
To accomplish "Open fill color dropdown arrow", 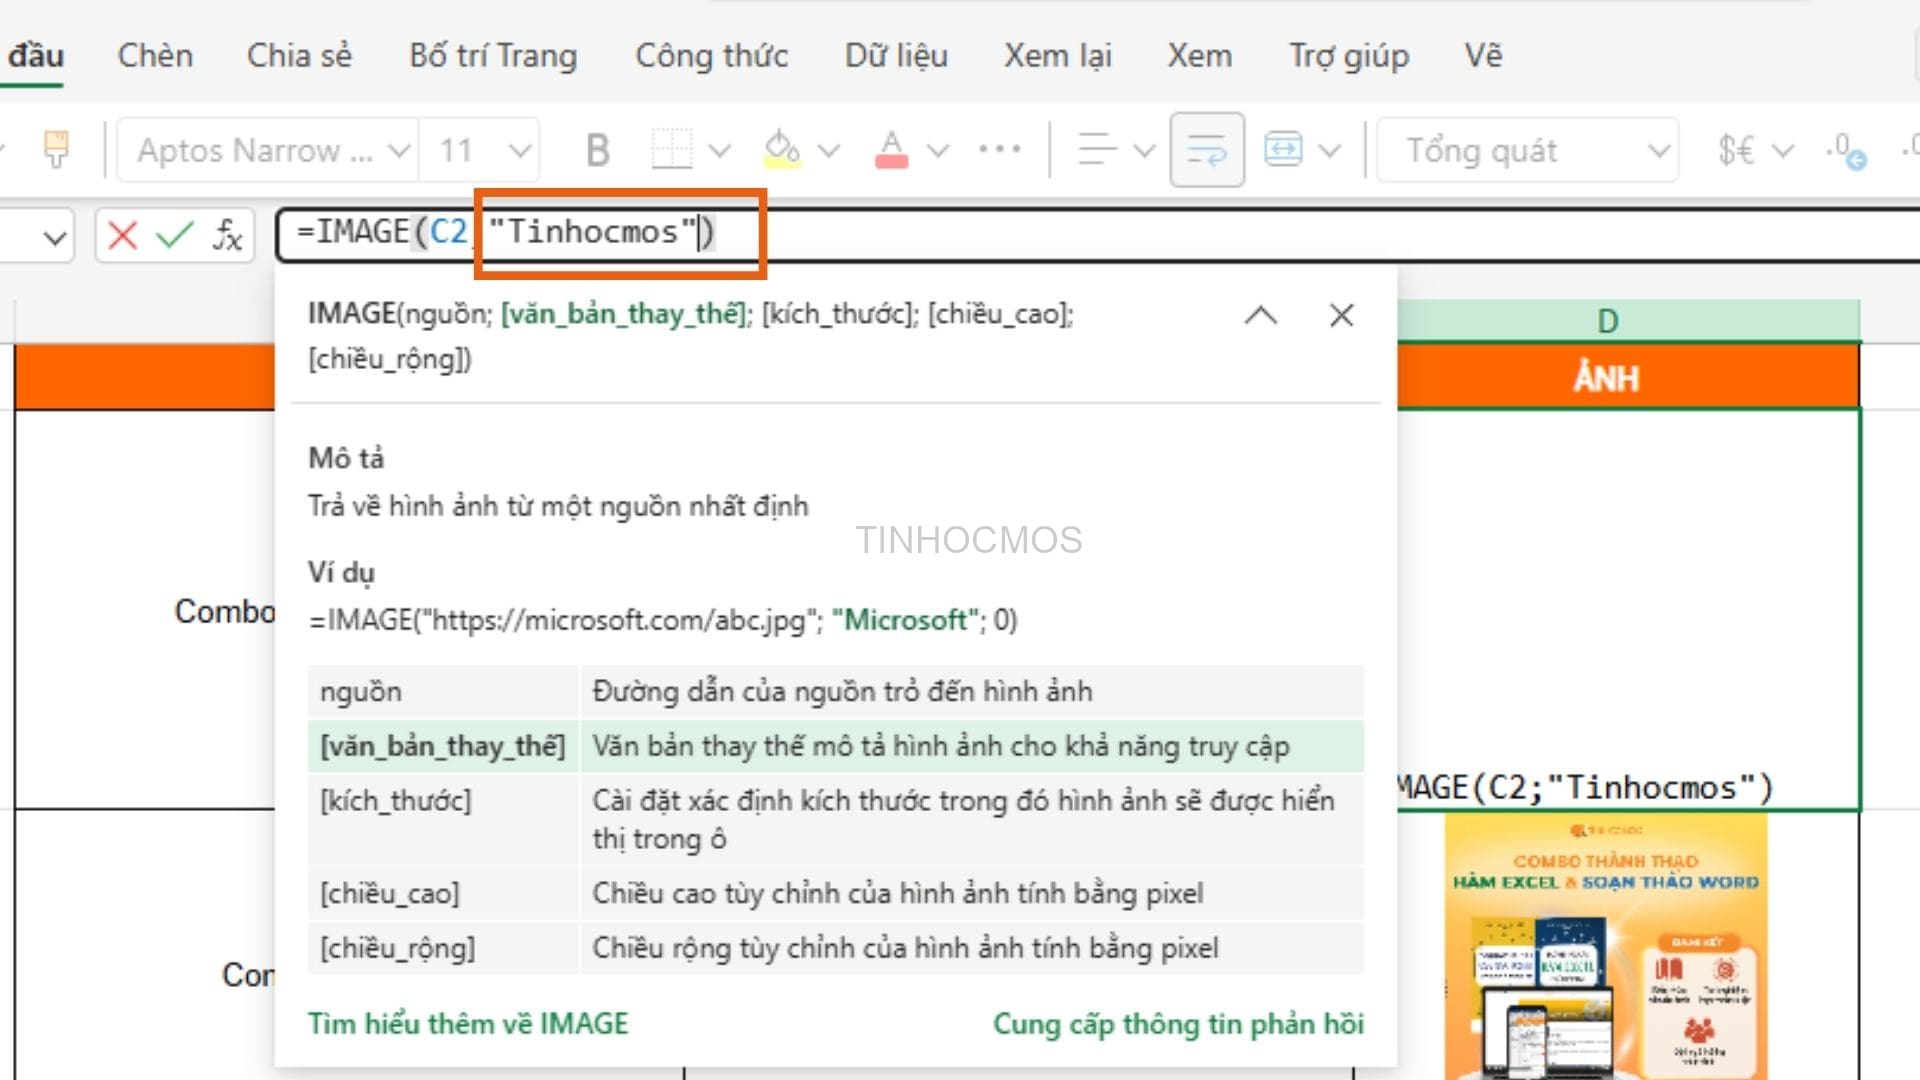I will 828,151.
